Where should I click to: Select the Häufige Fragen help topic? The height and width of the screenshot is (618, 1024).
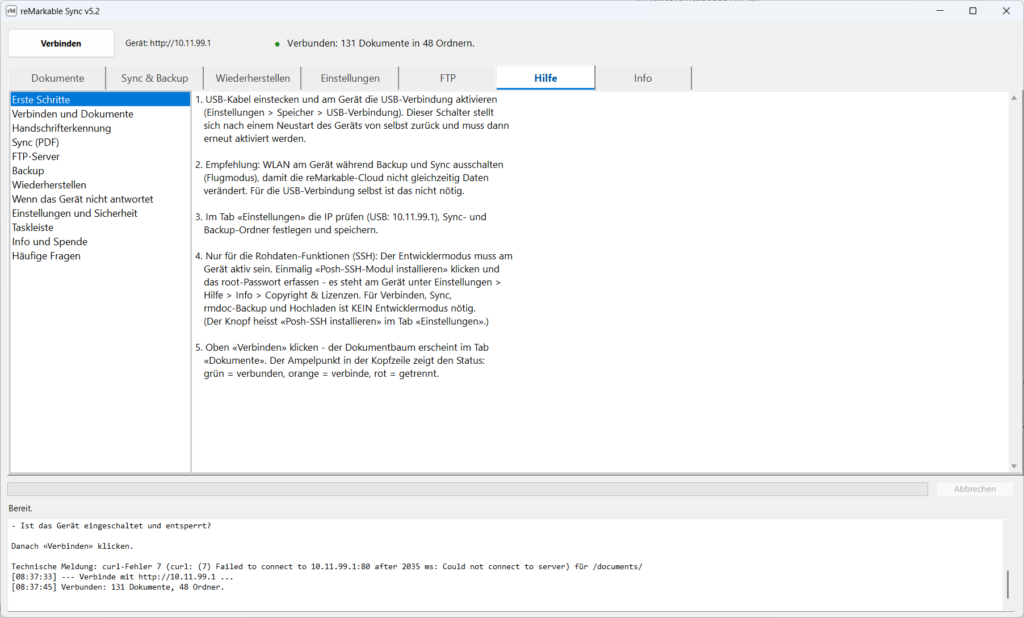tap(100, 256)
